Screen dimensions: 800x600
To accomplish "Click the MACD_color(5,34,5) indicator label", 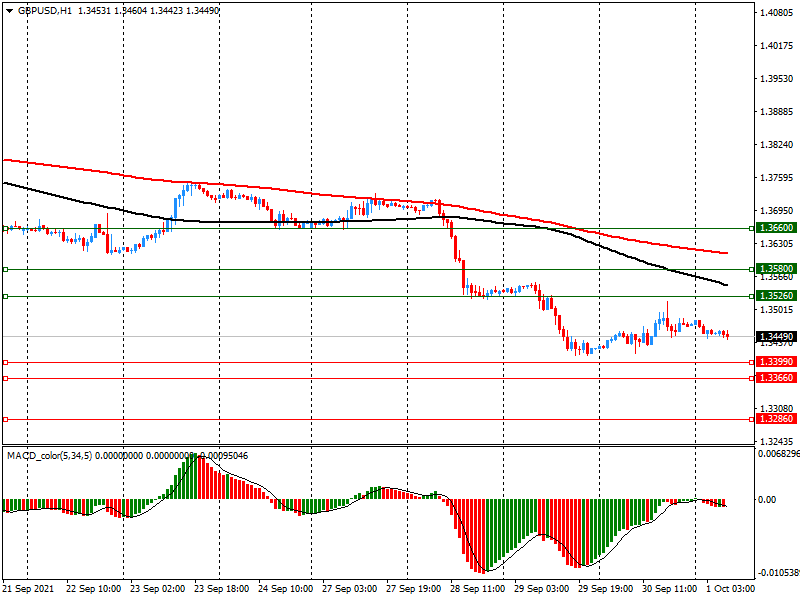I will (x=49, y=456).
